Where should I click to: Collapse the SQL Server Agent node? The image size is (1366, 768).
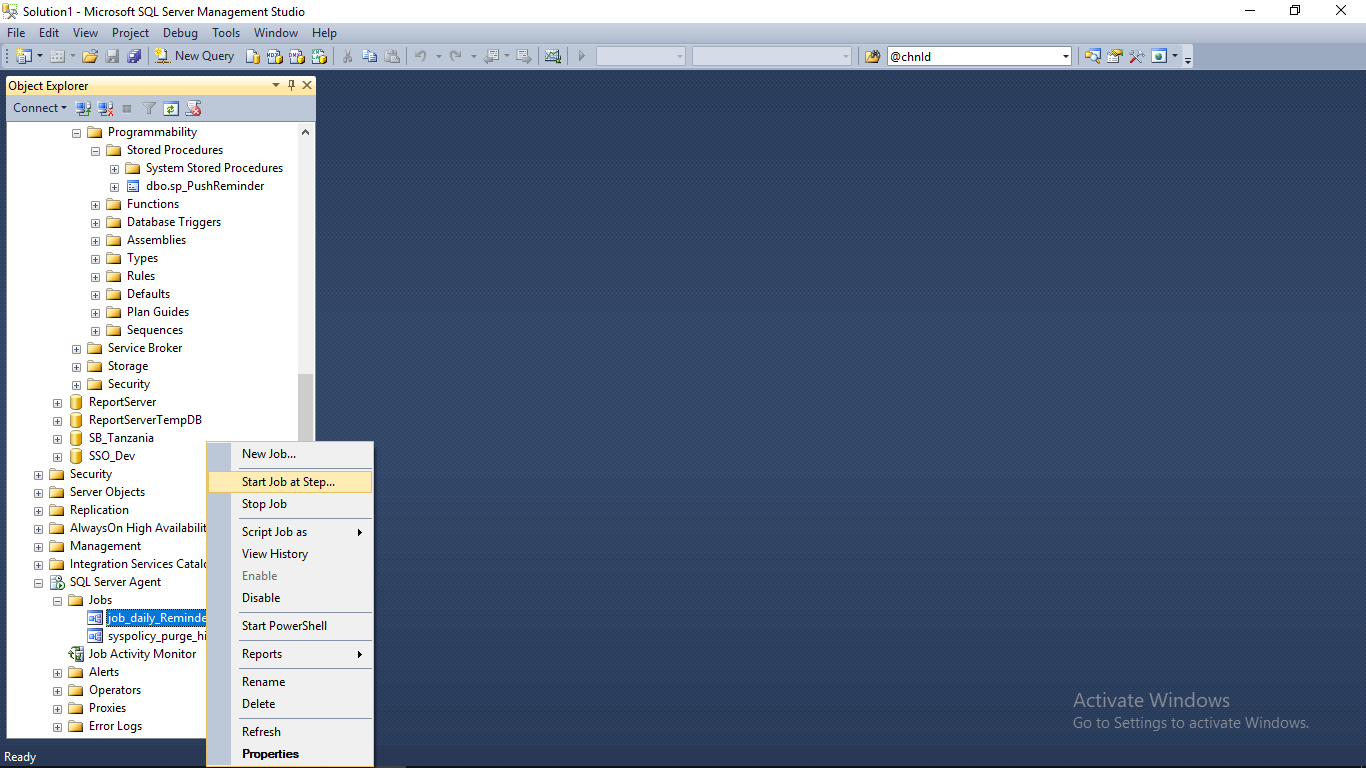coord(39,582)
